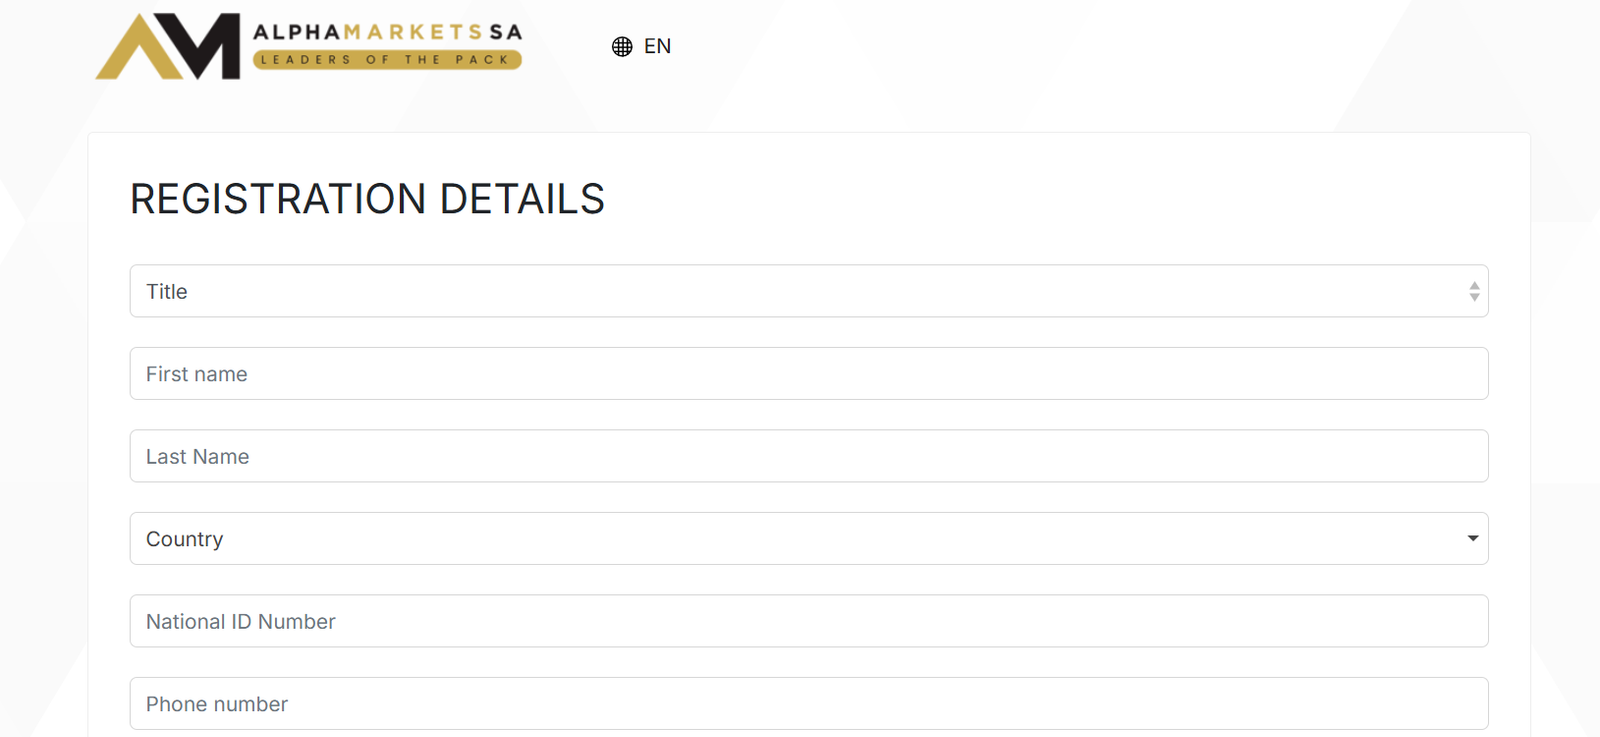1600x737 pixels.
Task: Click the Alpha Markets SA logo
Action: pyautogui.click(x=309, y=46)
